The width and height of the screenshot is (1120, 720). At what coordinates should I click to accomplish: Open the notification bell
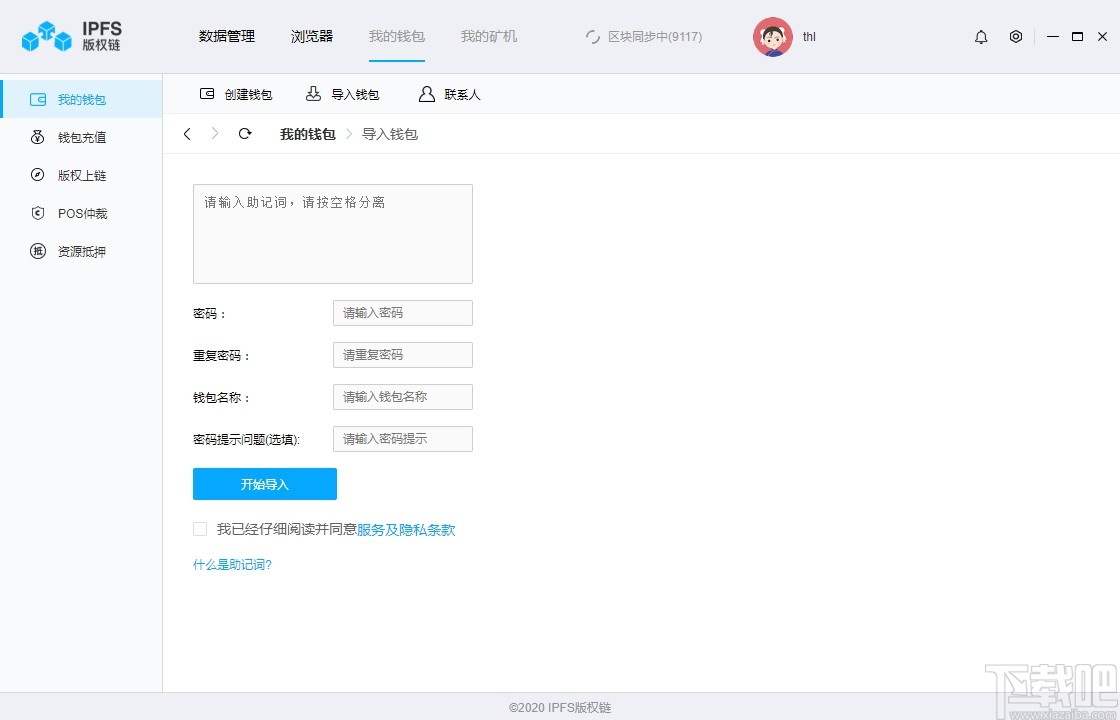click(x=981, y=36)
